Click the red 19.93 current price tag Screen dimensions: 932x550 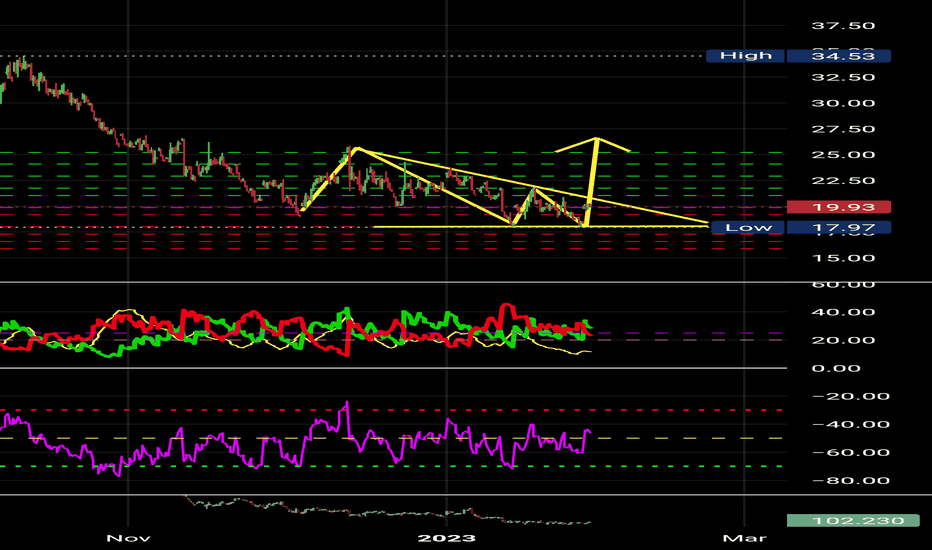(839, 207)
